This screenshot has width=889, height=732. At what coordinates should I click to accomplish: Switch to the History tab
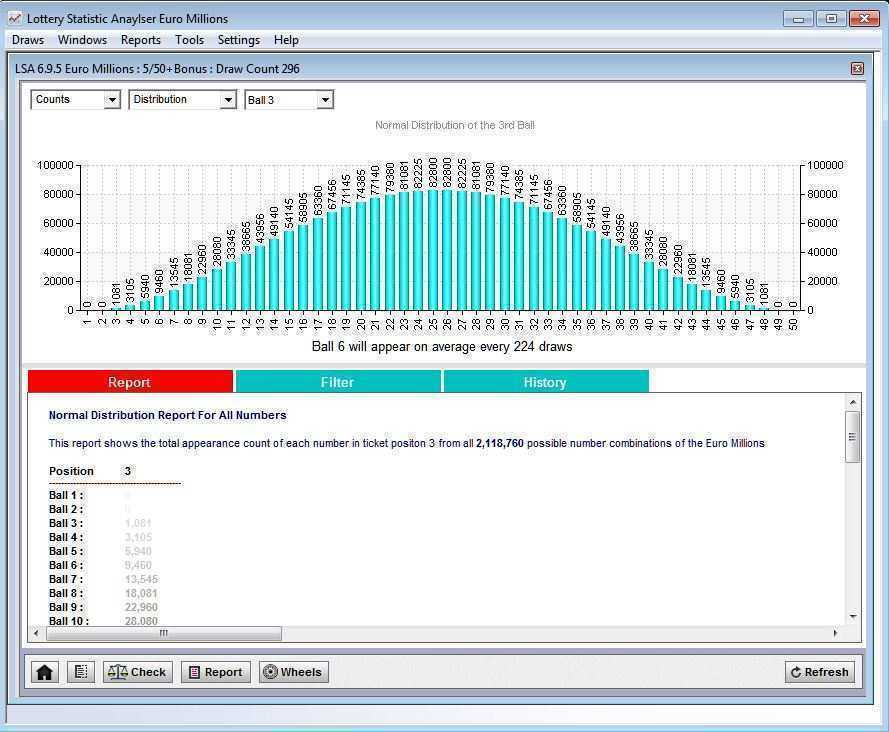tap(545, 382)
